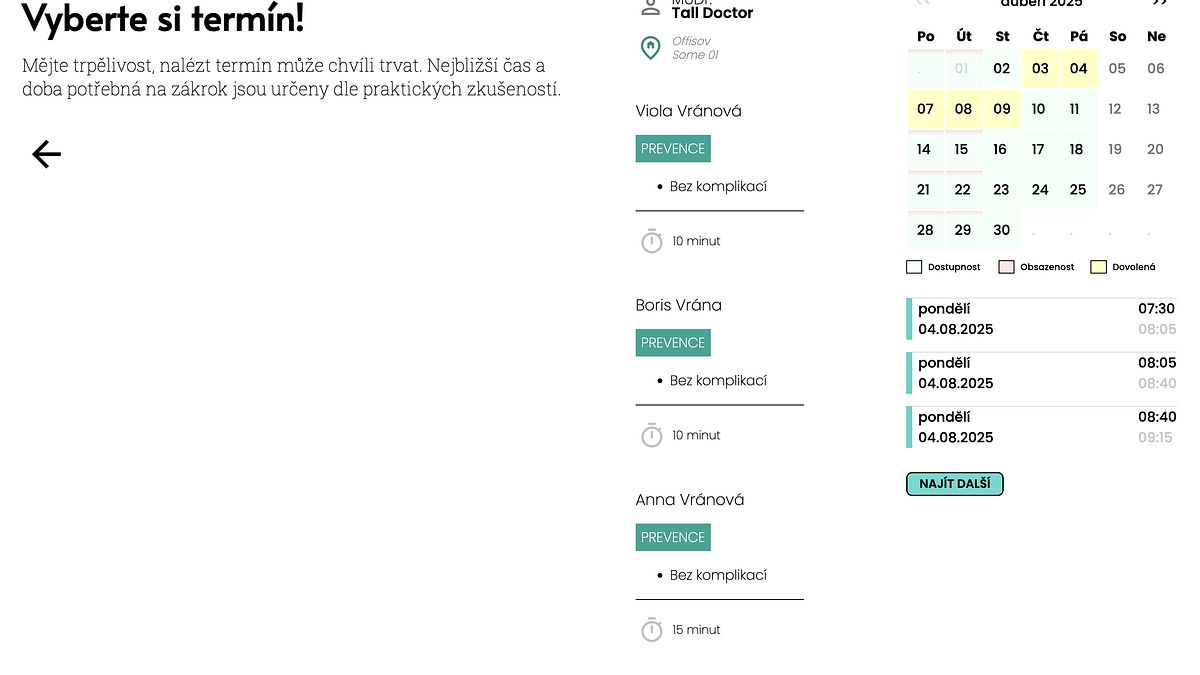This screenshot has height=675, width=1200.
Task: Select the 08:05 Monday appointment slot
Action: click(1041, 373)
